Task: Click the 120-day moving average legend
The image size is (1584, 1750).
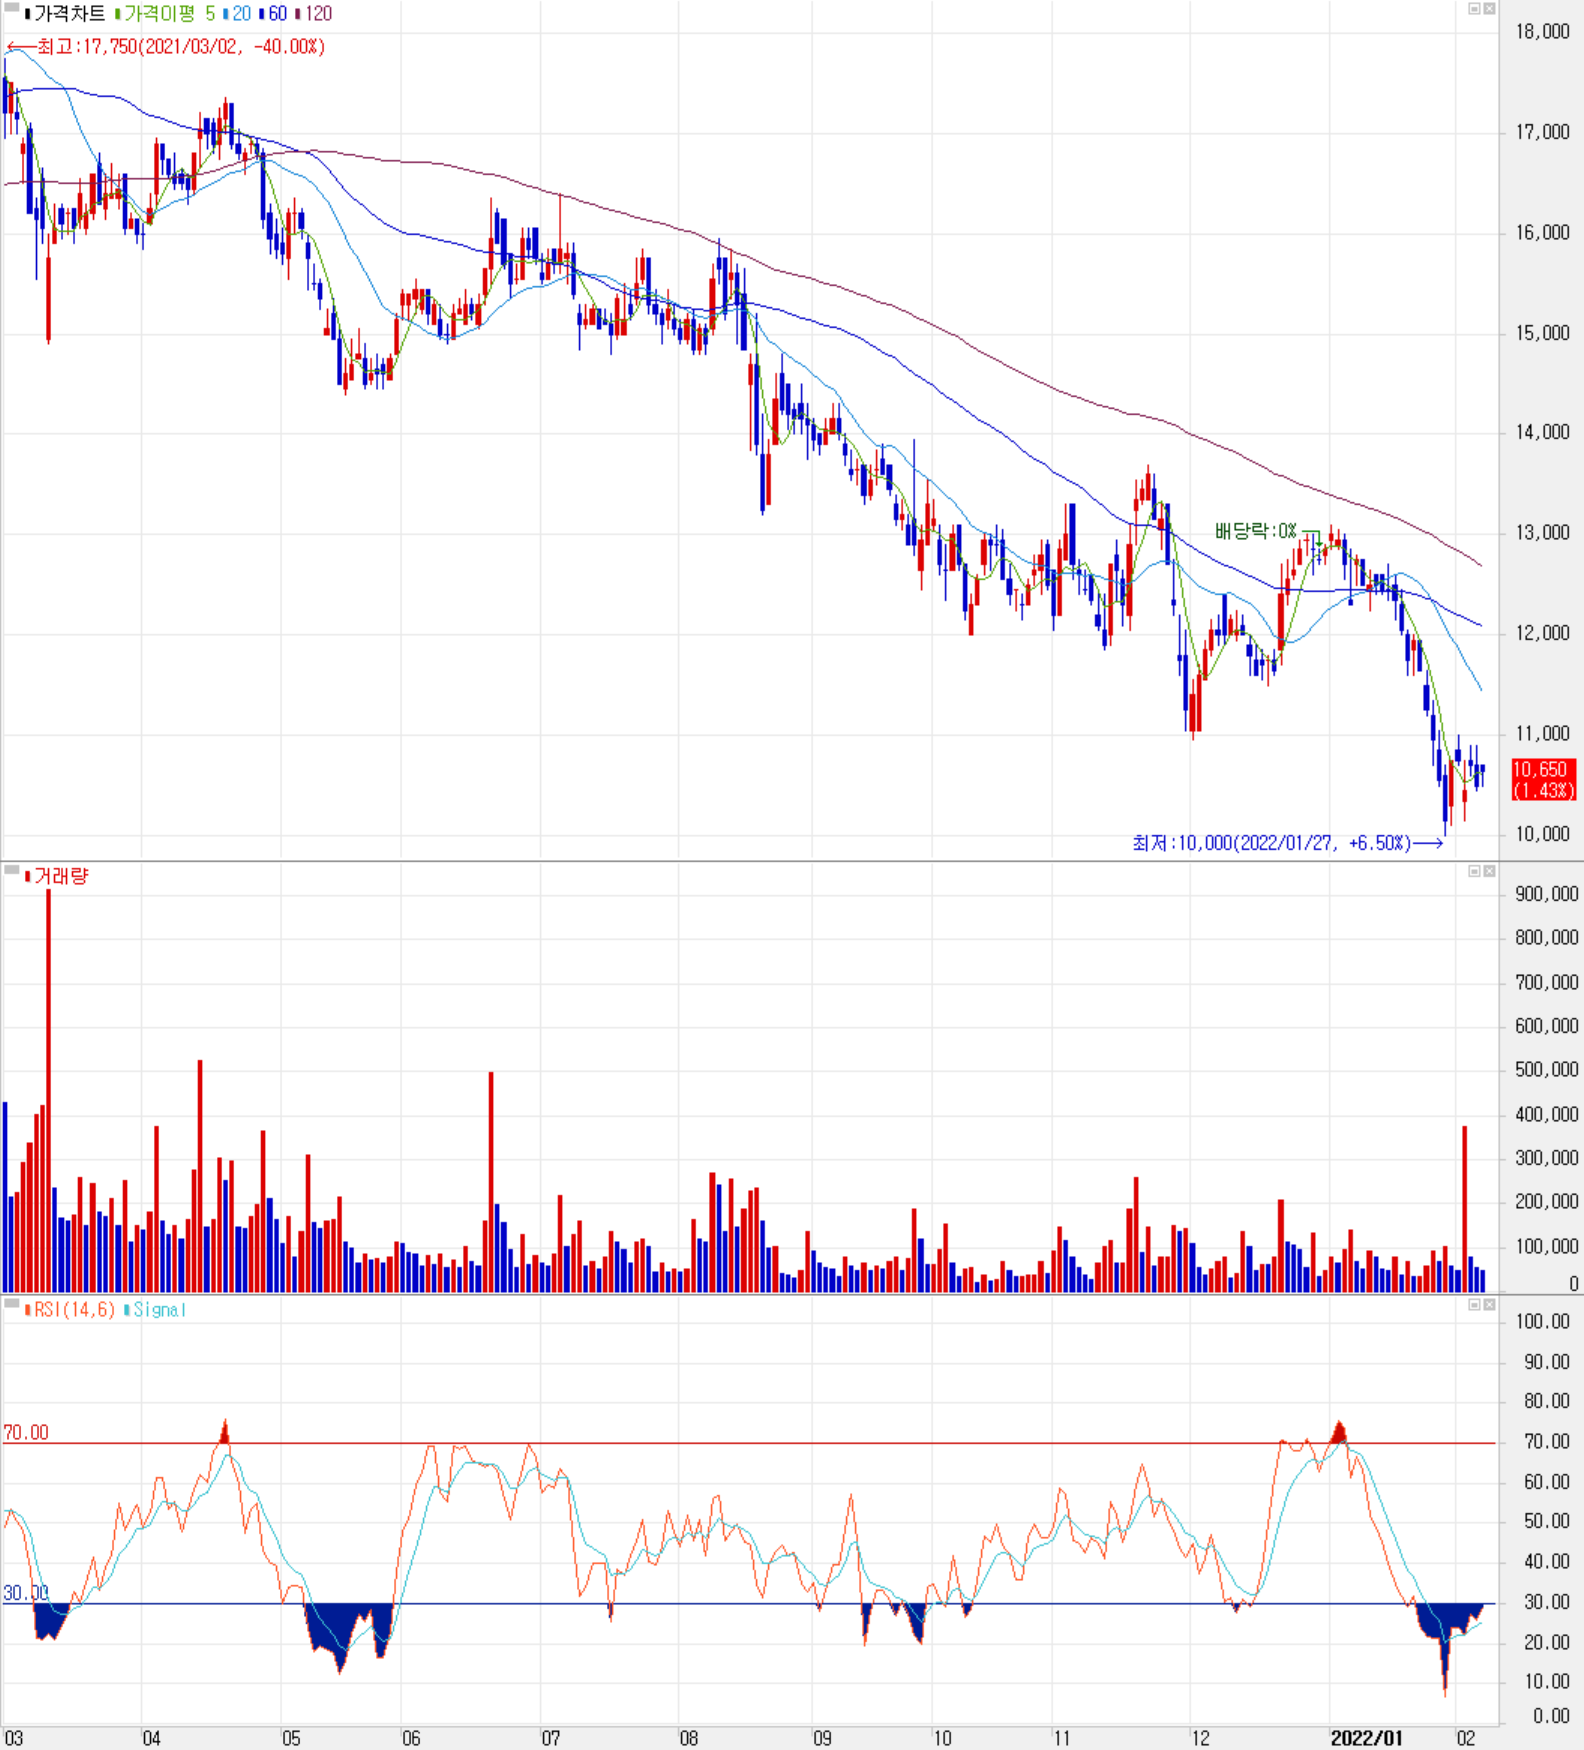Action: tap(313, 14)
